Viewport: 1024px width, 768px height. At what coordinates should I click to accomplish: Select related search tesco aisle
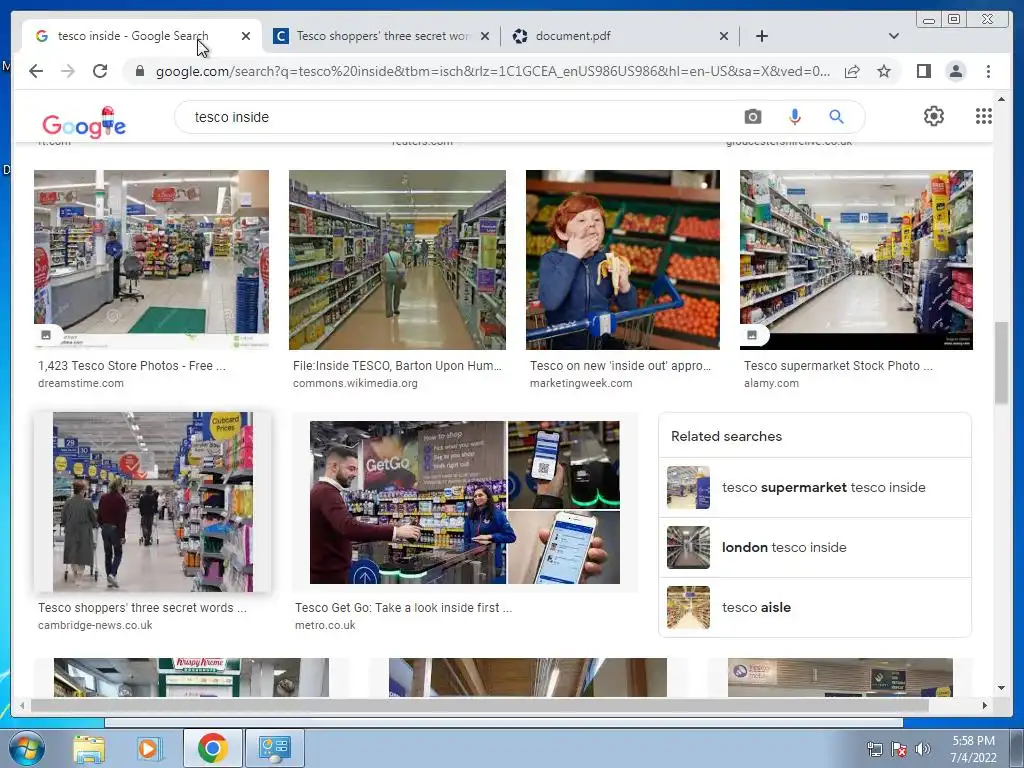(x=815, y=607)
